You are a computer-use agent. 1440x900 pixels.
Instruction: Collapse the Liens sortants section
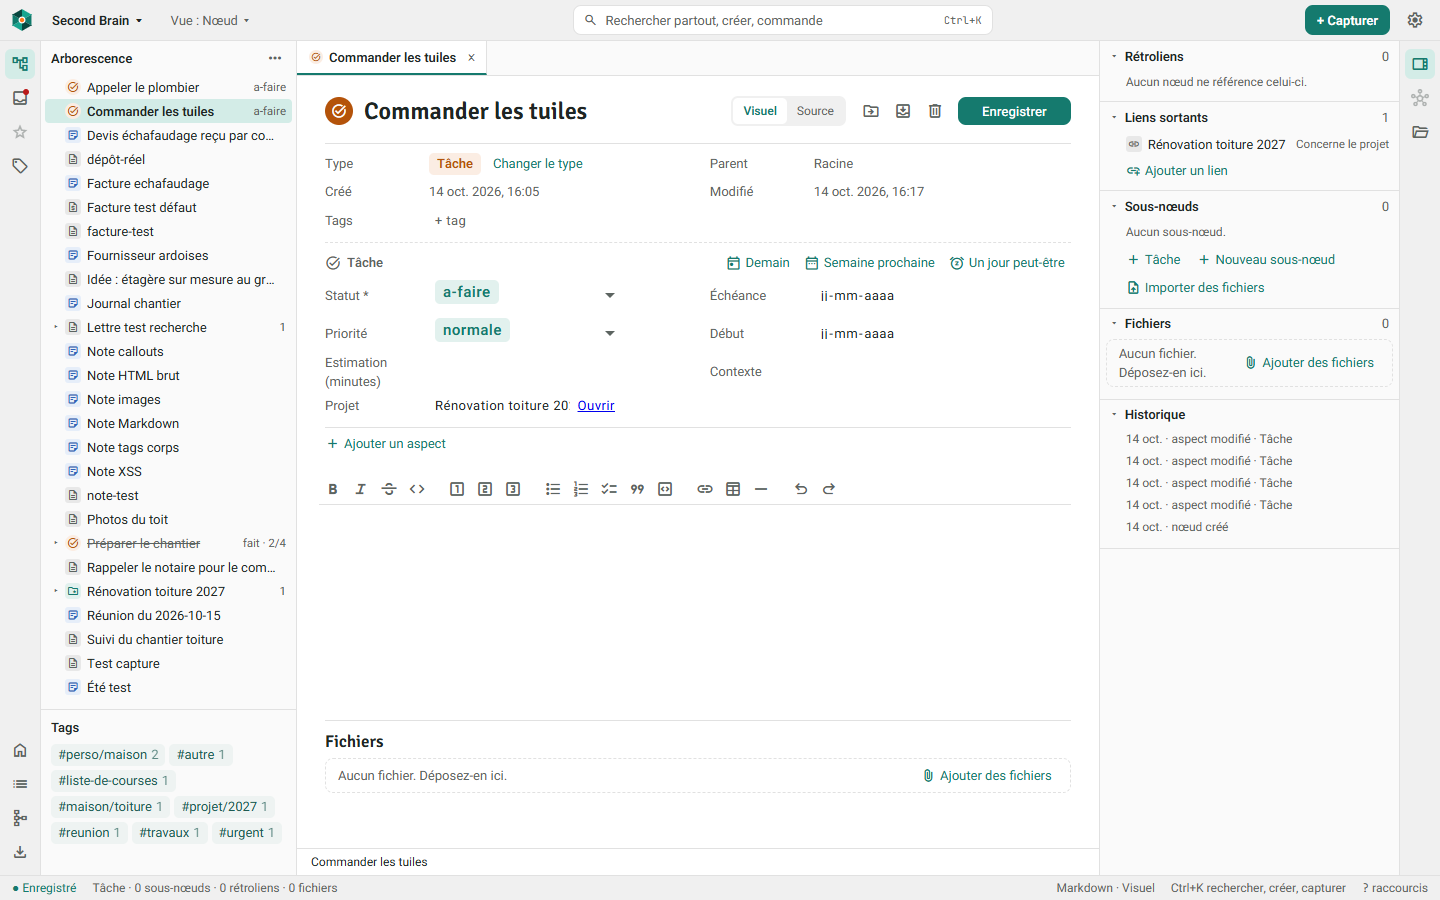[1115, 117]
